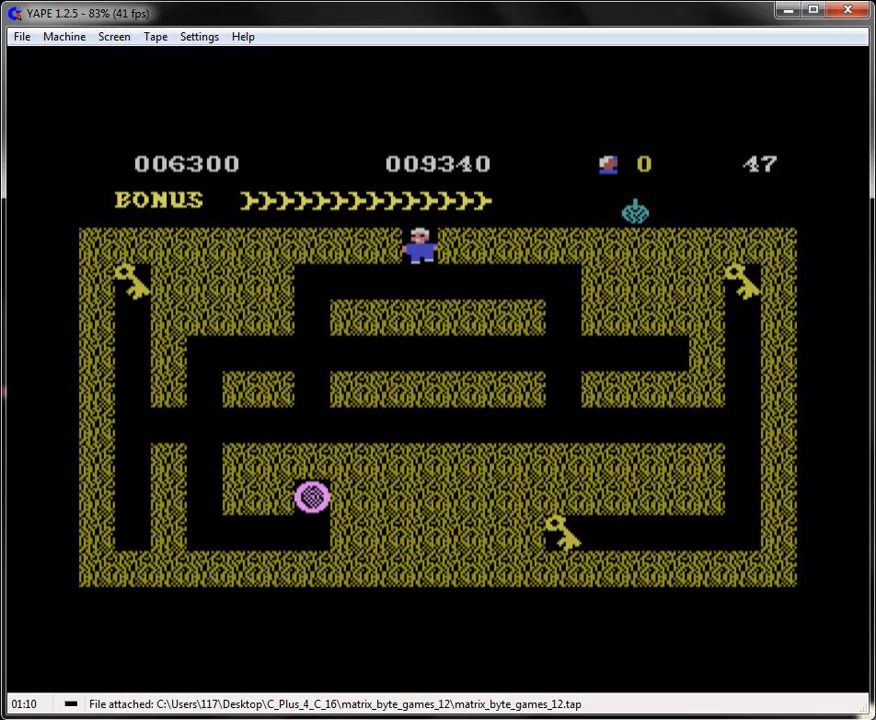Click the attached file path in status bar

click(x=335, y=704)
